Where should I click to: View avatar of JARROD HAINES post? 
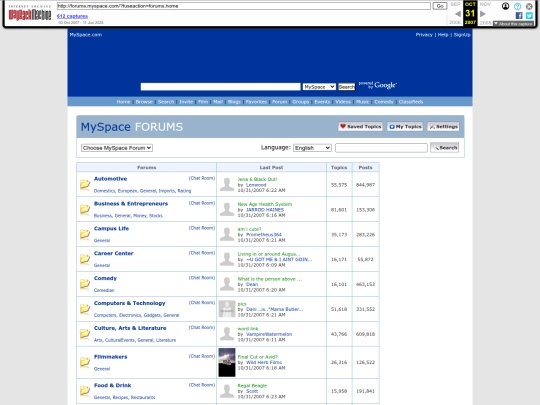pyautogui.click(x=227, y=209)
